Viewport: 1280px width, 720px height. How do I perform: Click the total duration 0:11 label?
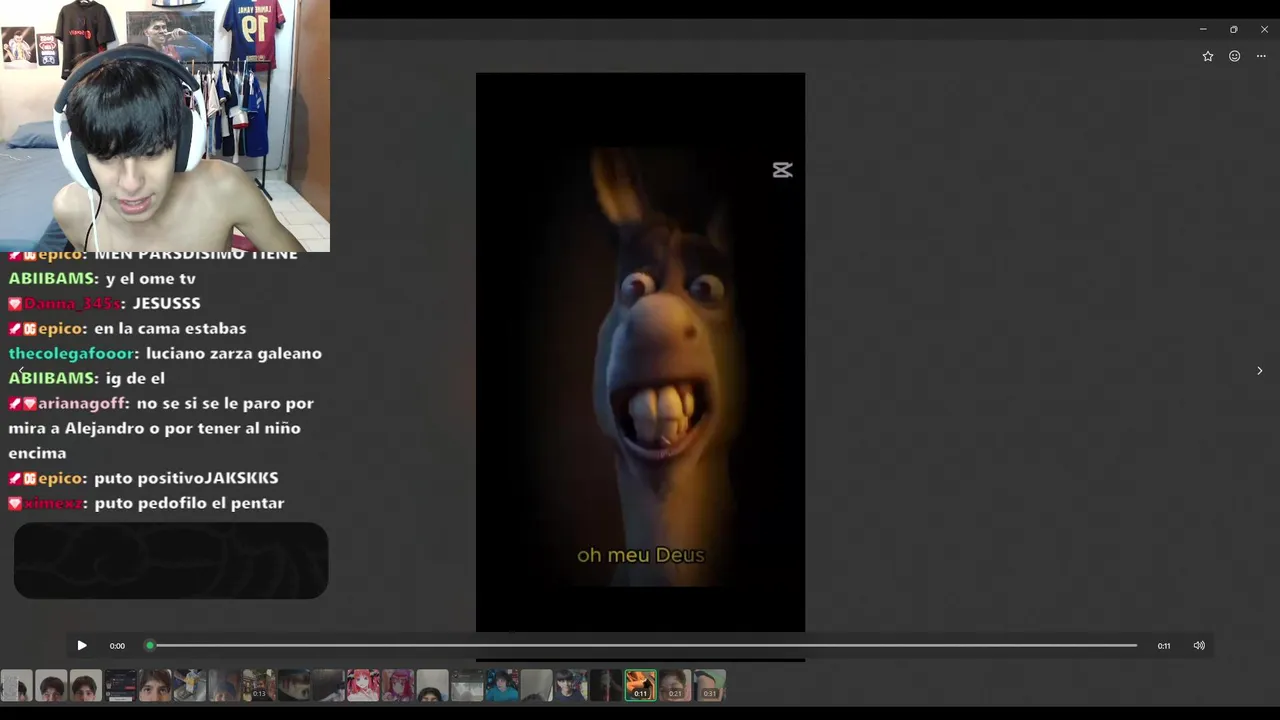tap(1164, 646)
